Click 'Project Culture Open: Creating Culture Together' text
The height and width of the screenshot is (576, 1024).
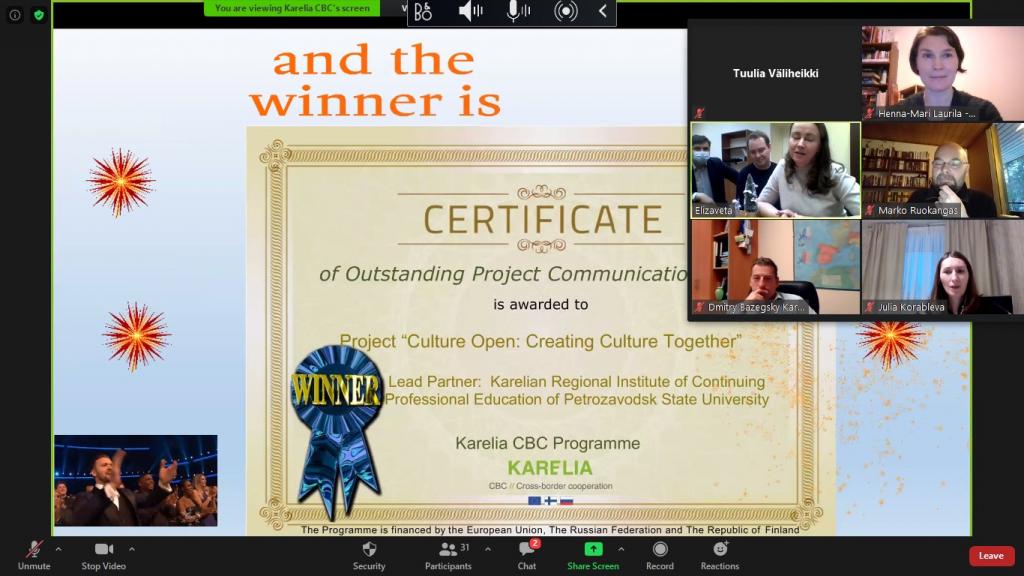pos(541,341)
